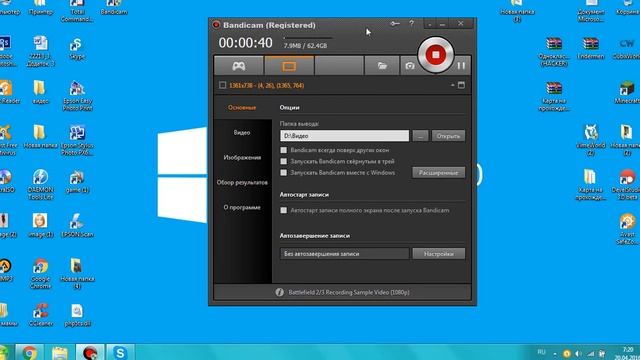The width and height of the screenshot is (640, 360).
Task: Enable launch Bandicam with Windows checkbox
Action: [284, 173]
